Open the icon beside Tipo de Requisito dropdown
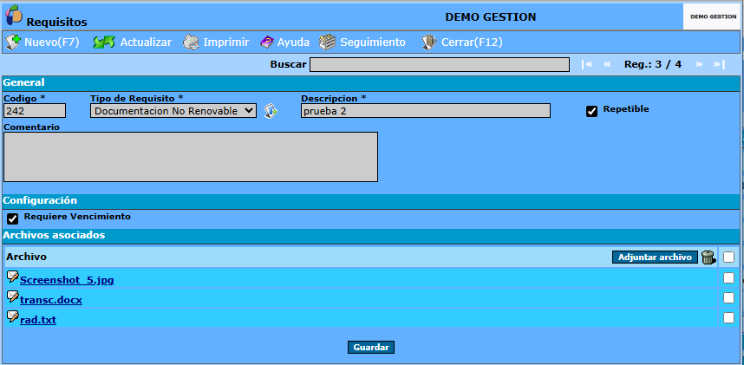744x365 pixels. pos(270,111)
